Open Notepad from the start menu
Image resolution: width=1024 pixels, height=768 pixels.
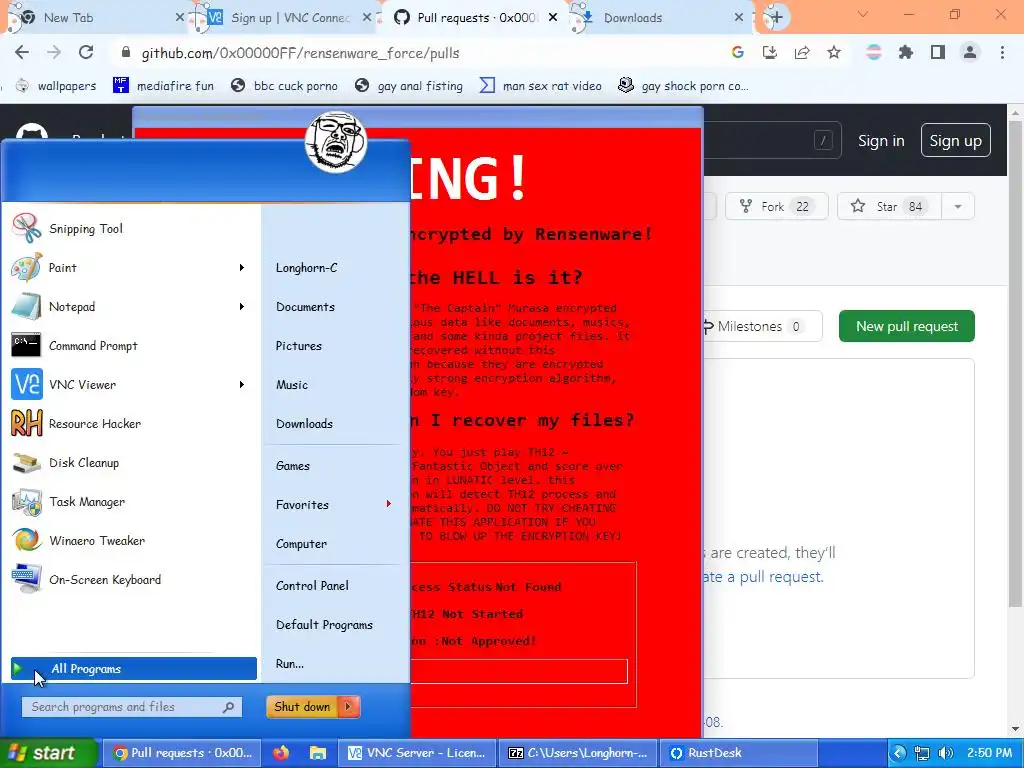click(x=72, y=306)
